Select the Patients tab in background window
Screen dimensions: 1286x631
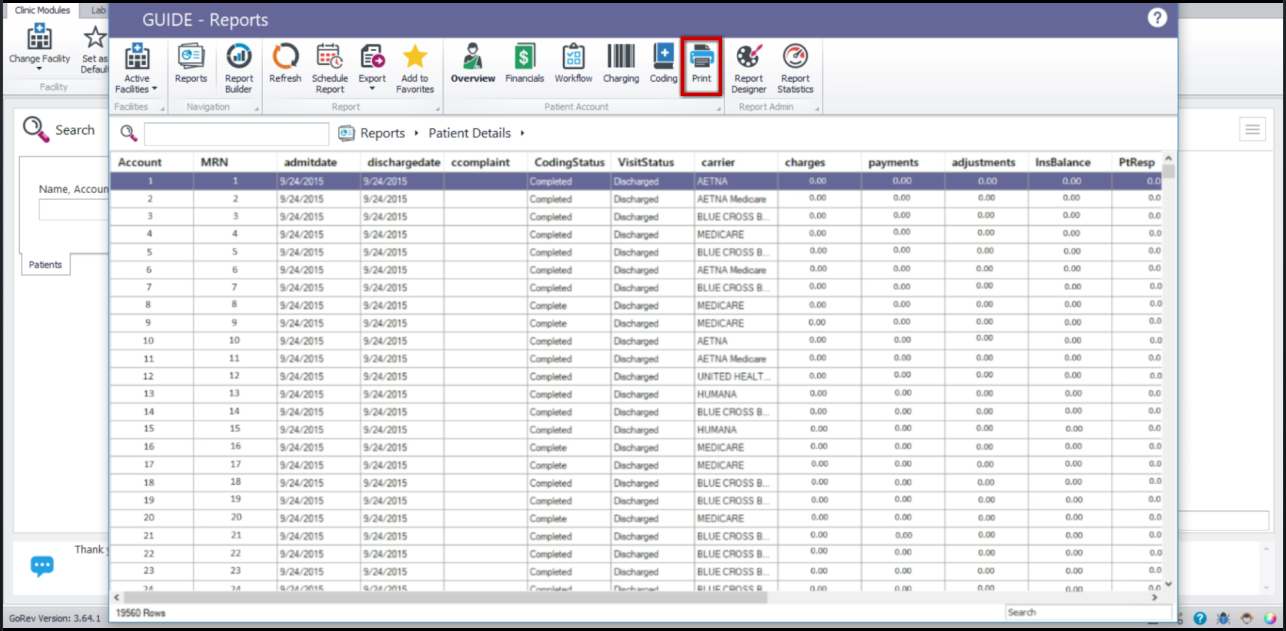[45, 265]
